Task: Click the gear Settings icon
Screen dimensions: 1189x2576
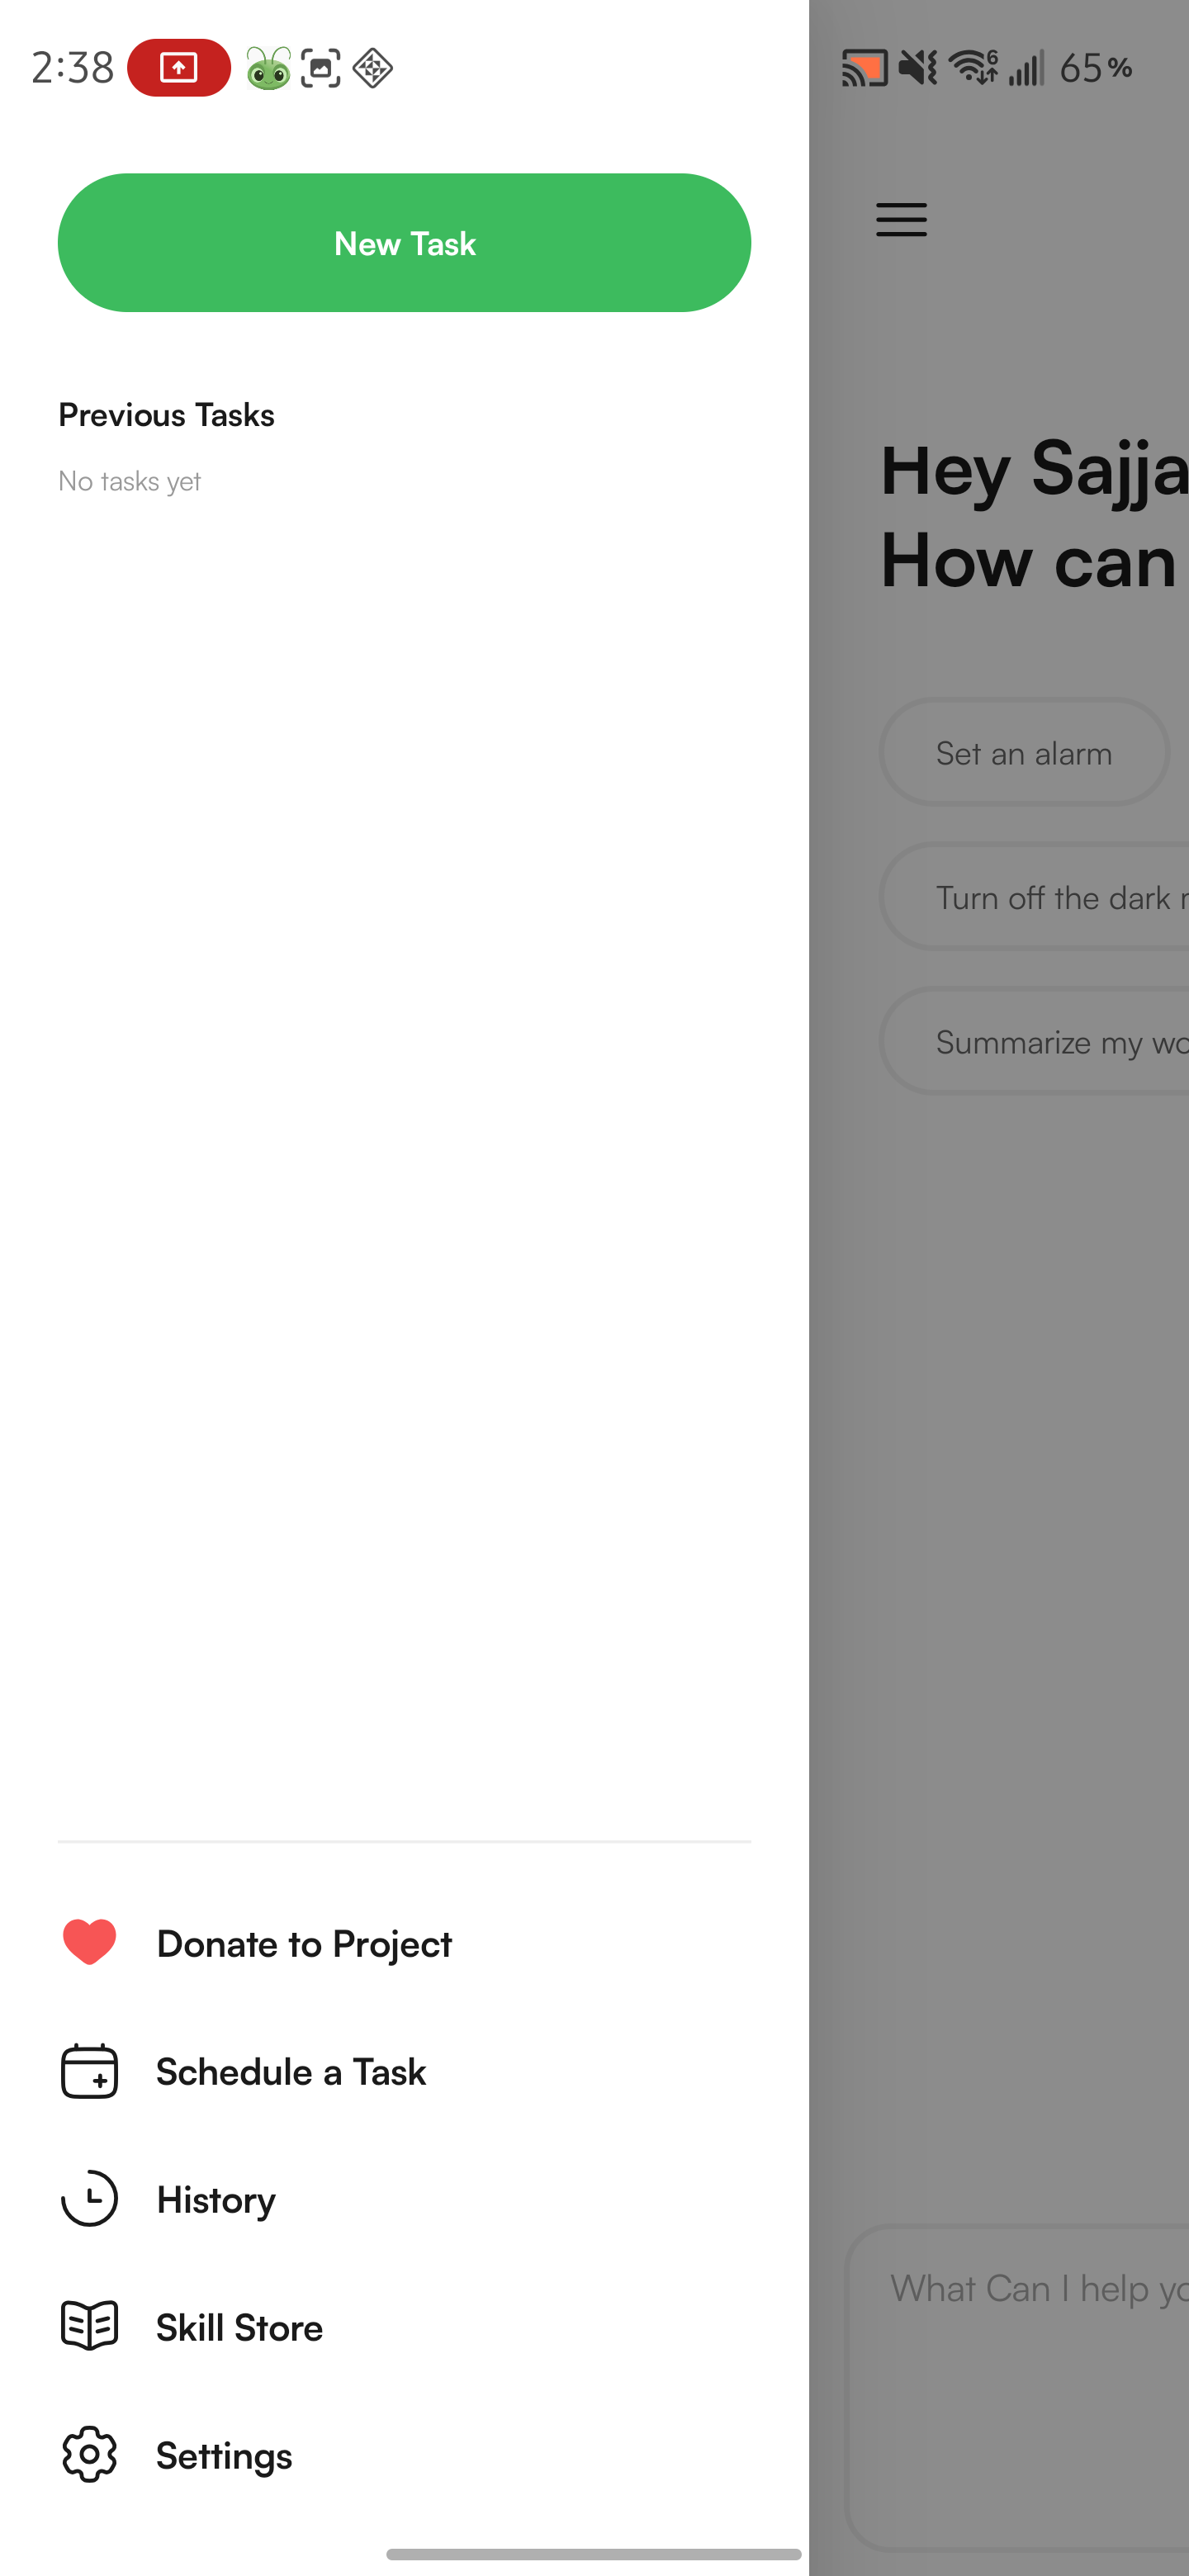Action: (x=89, y=2454)
